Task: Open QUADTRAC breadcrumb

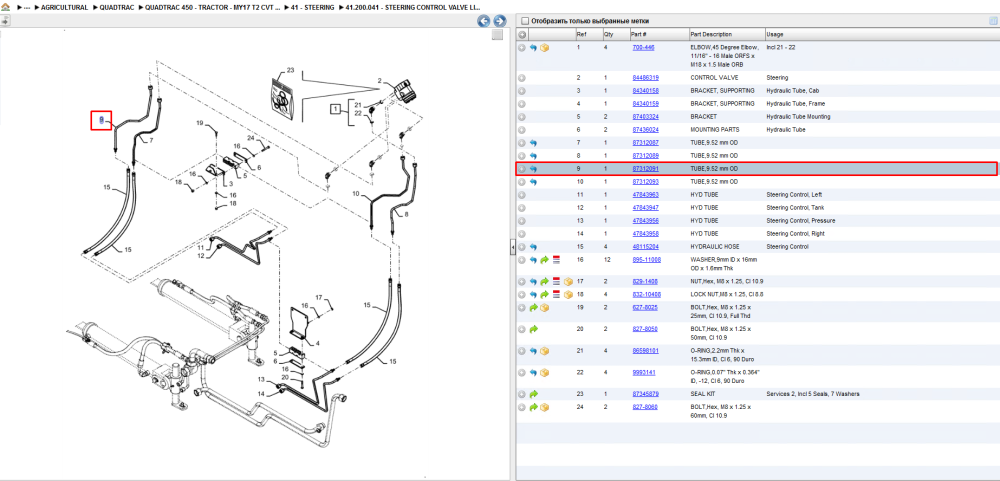Action: [x=115, y=8]
